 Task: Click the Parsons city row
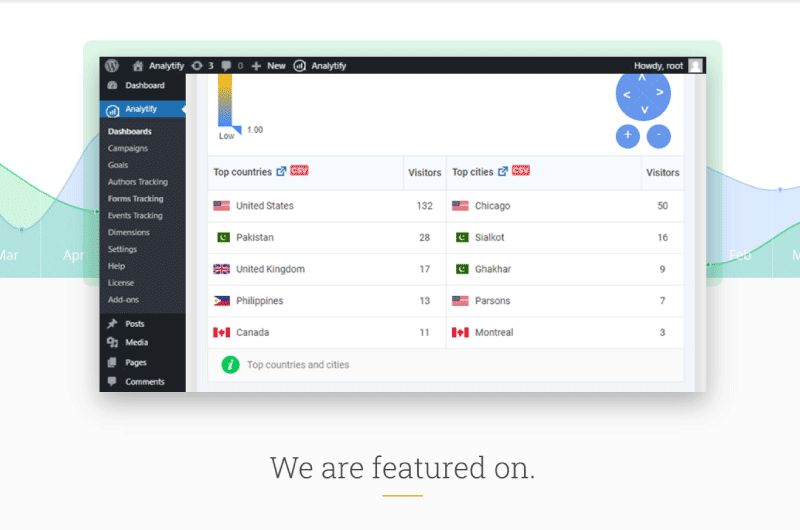point(565,301)
